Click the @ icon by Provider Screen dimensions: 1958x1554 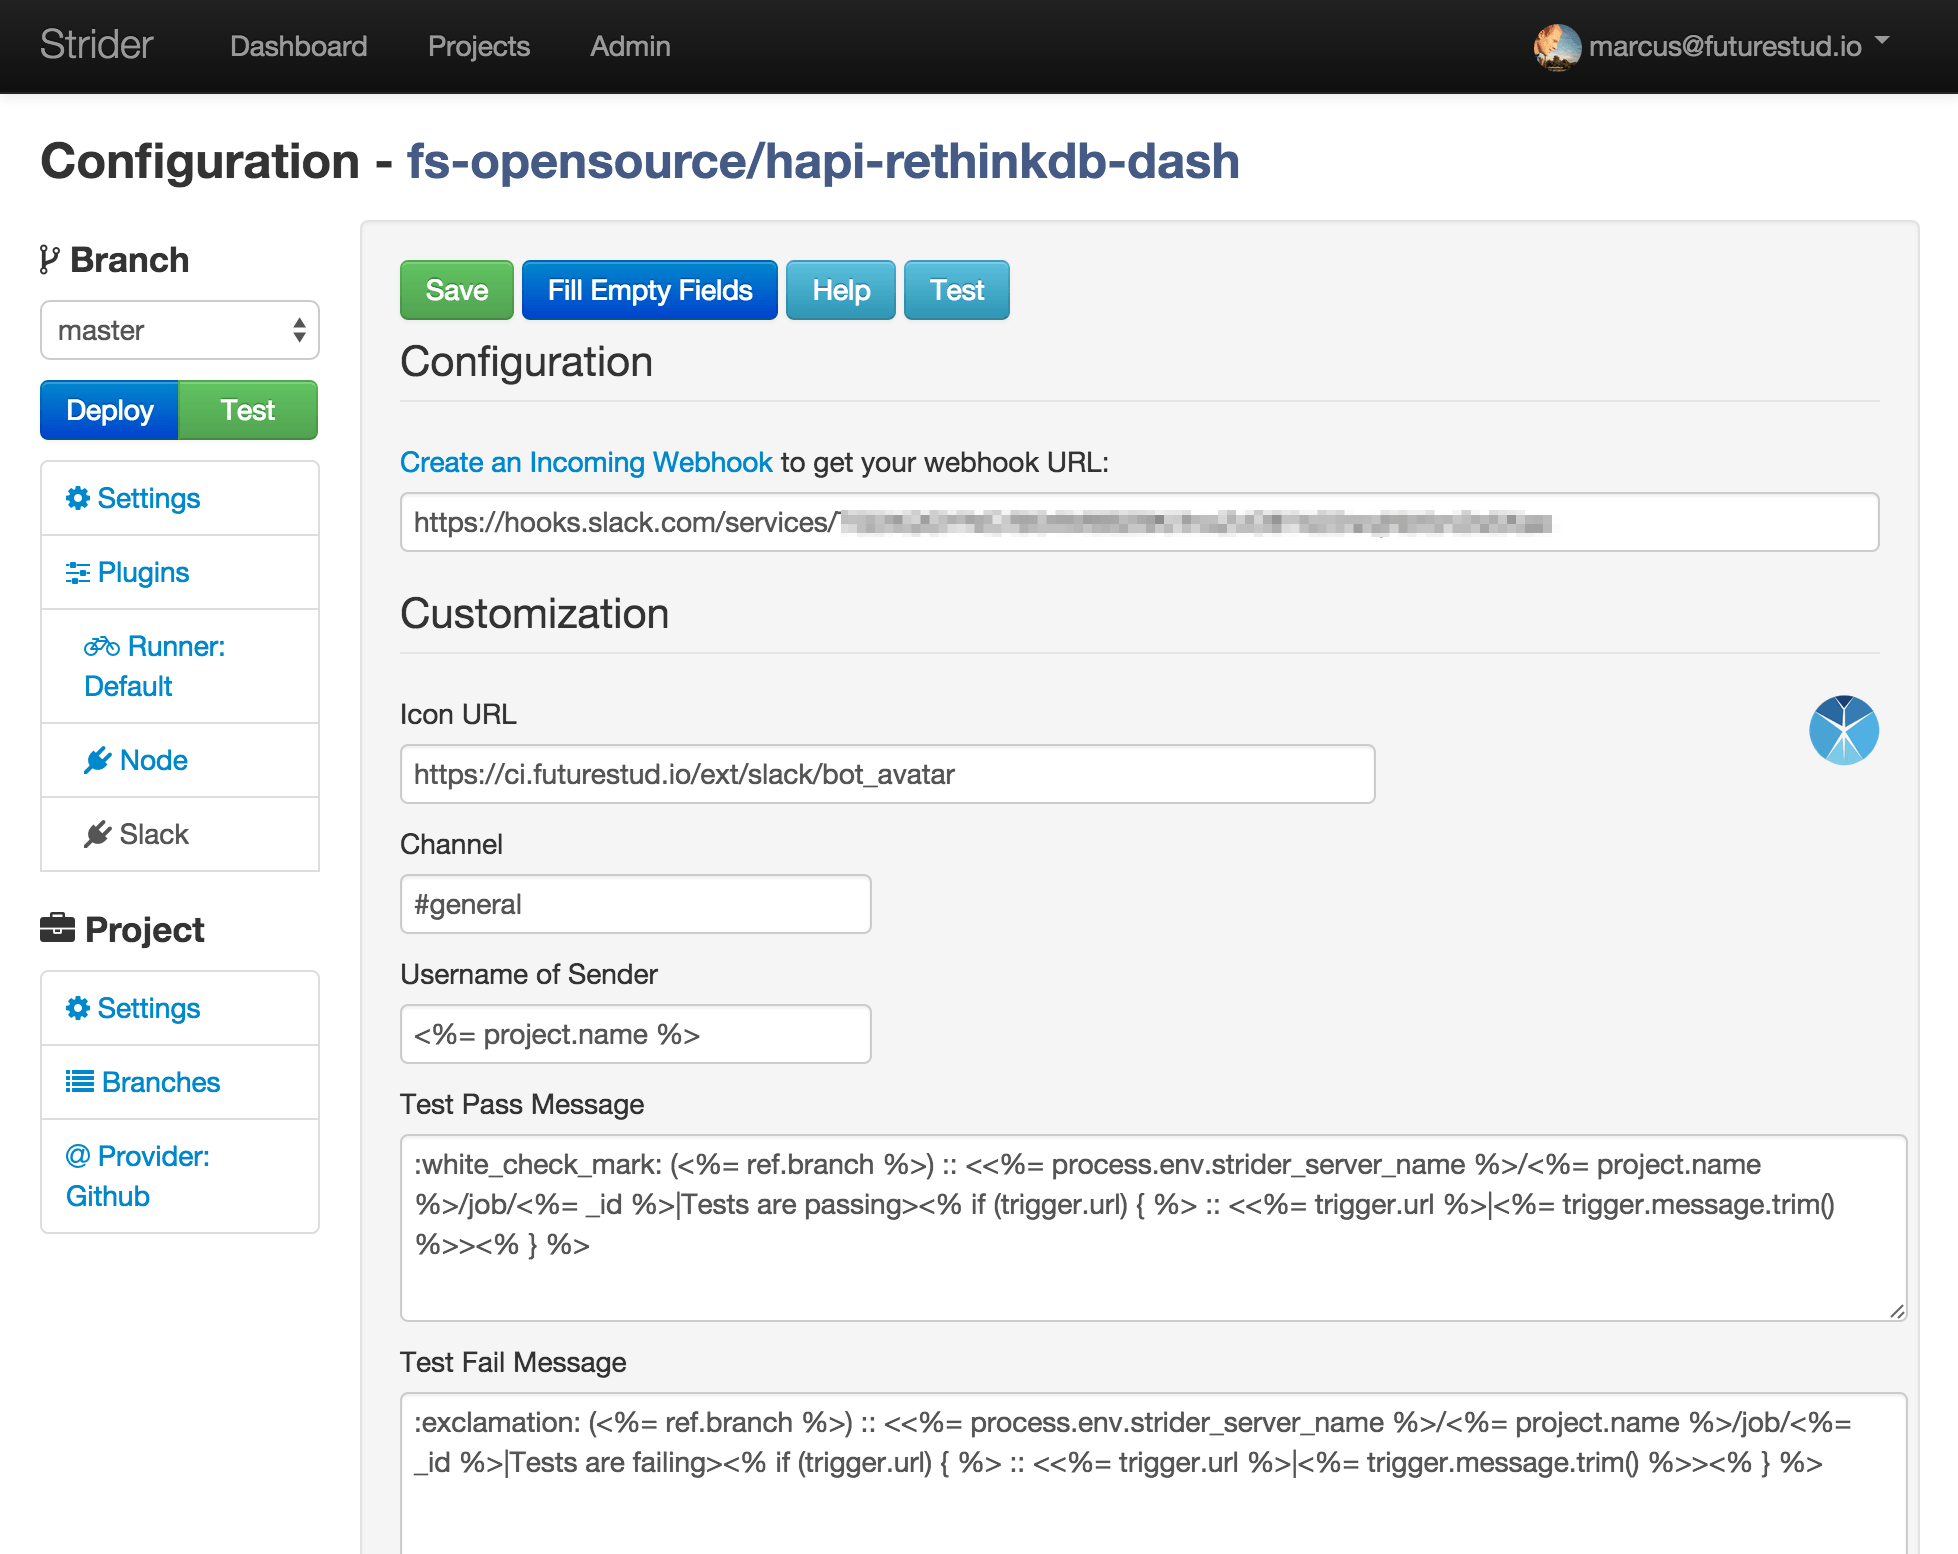78,1156
